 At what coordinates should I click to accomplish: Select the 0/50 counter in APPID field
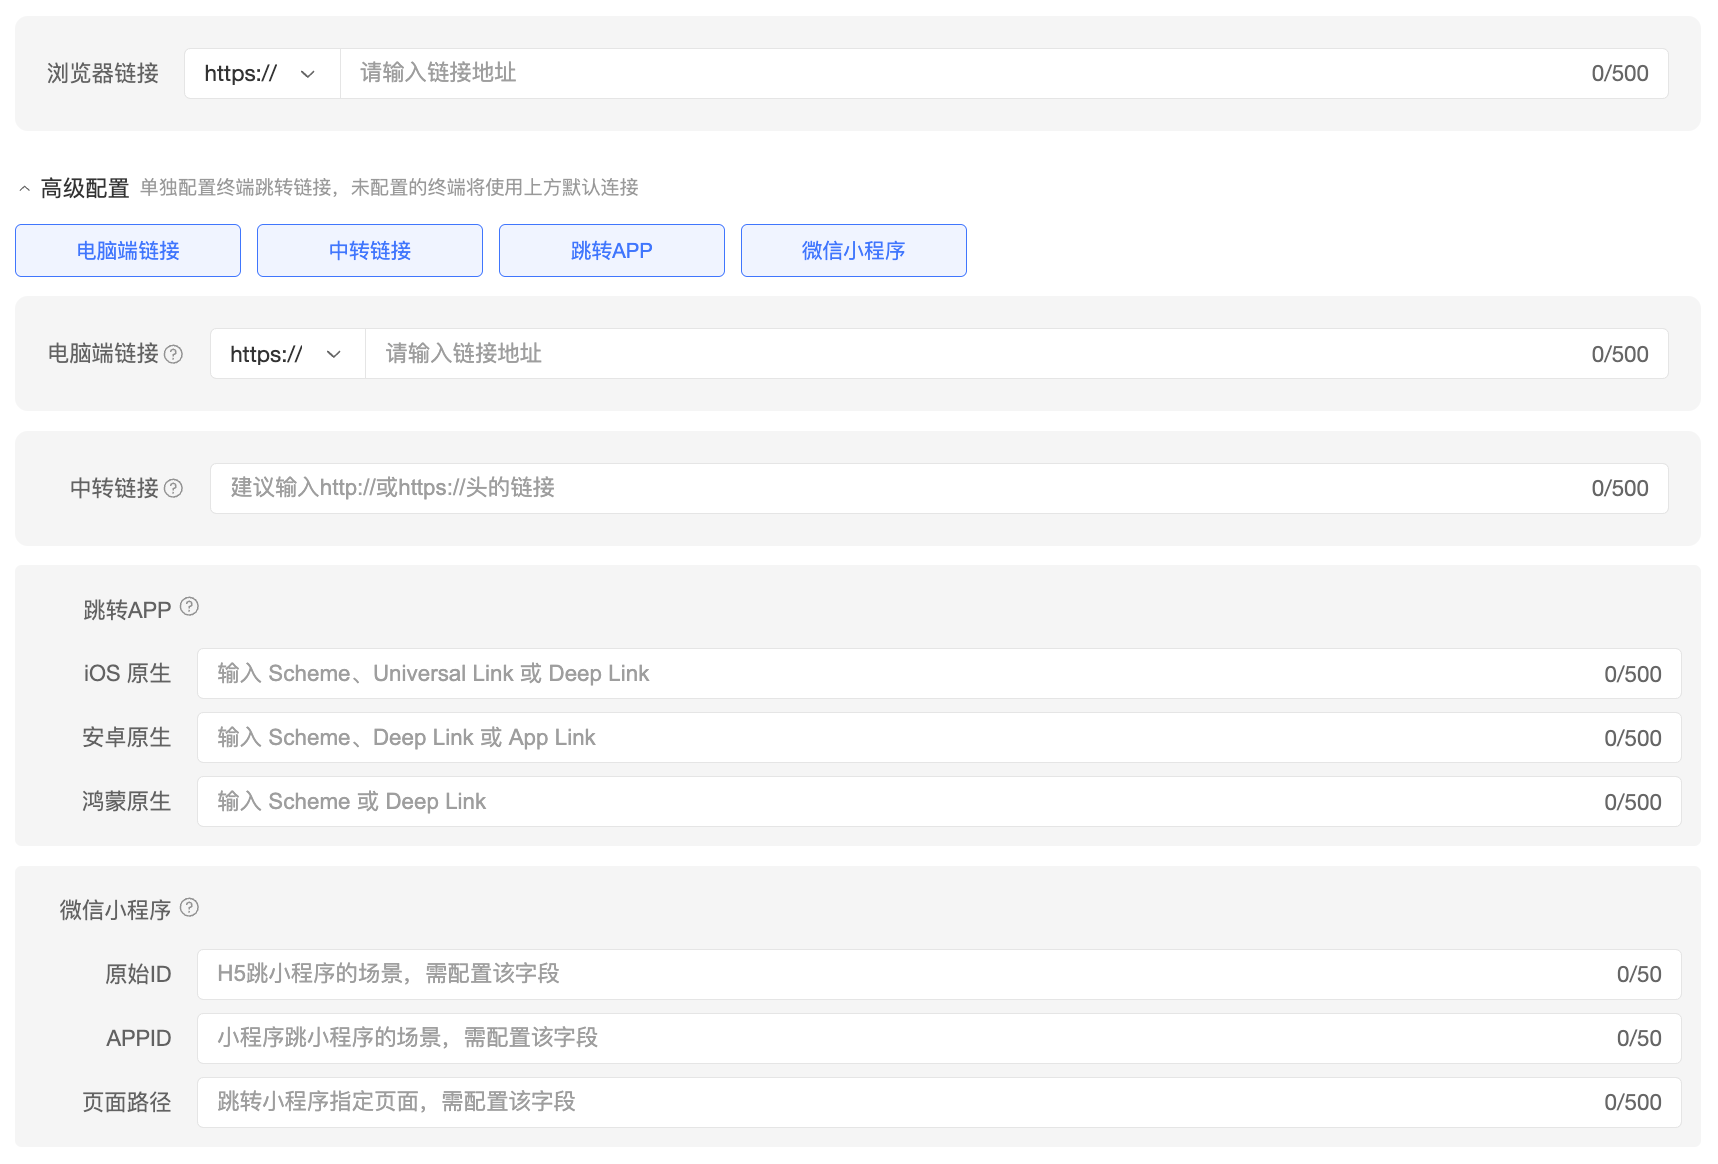tap(1639, 1038)
